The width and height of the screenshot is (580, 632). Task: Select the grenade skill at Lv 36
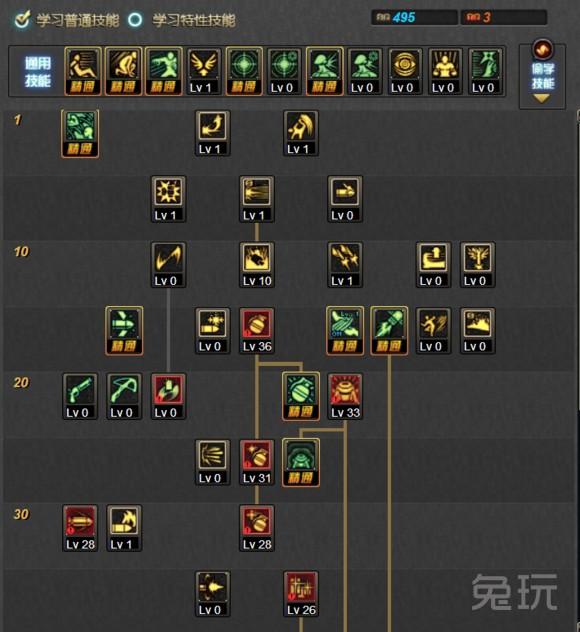257,331
